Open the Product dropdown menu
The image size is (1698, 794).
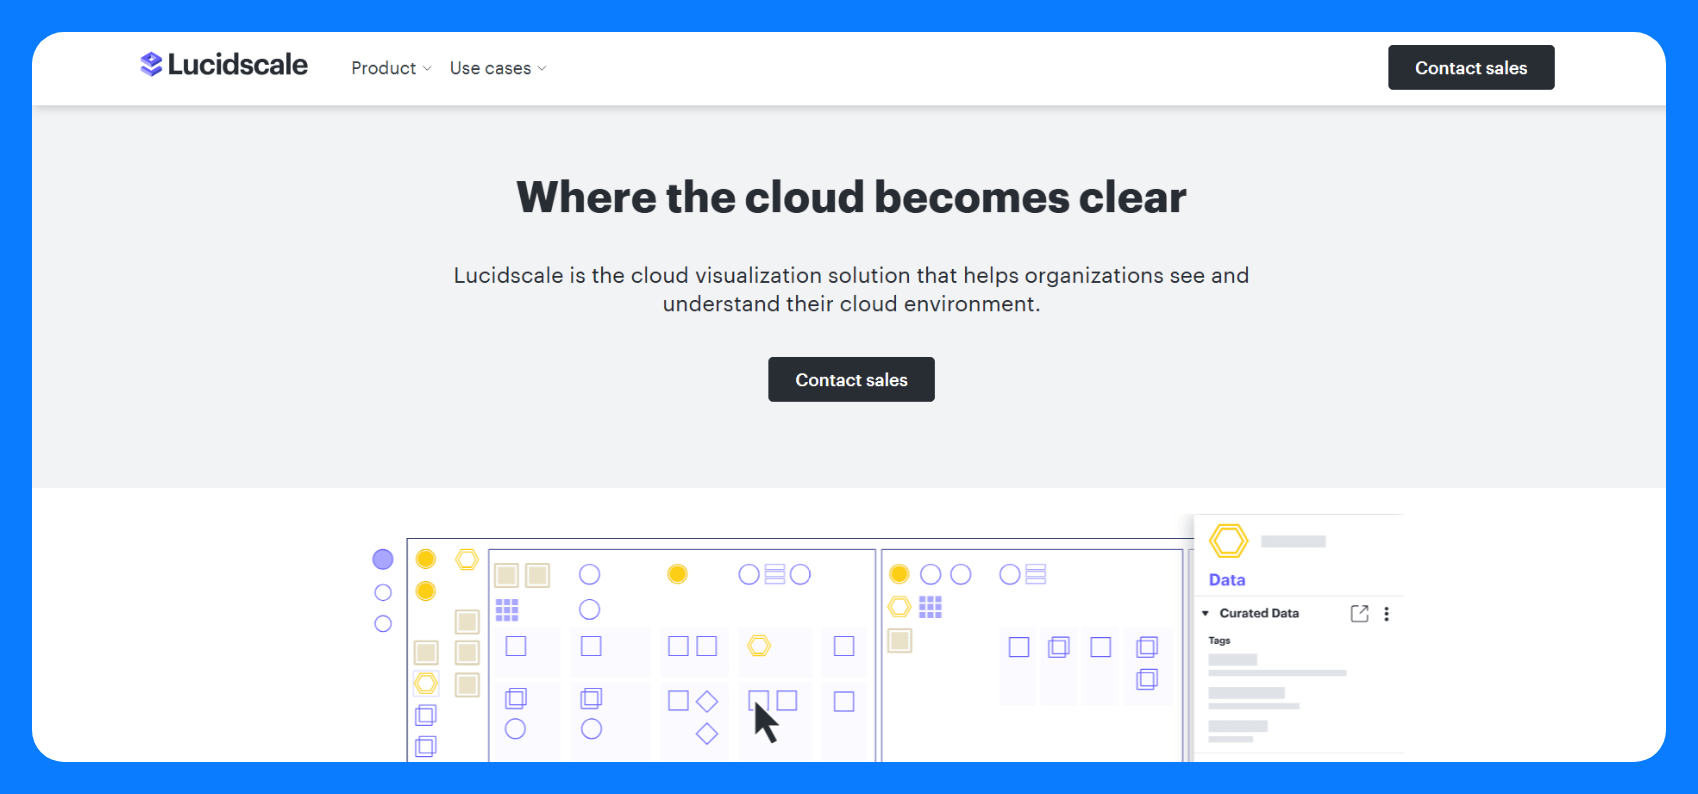tap(391, 68)
